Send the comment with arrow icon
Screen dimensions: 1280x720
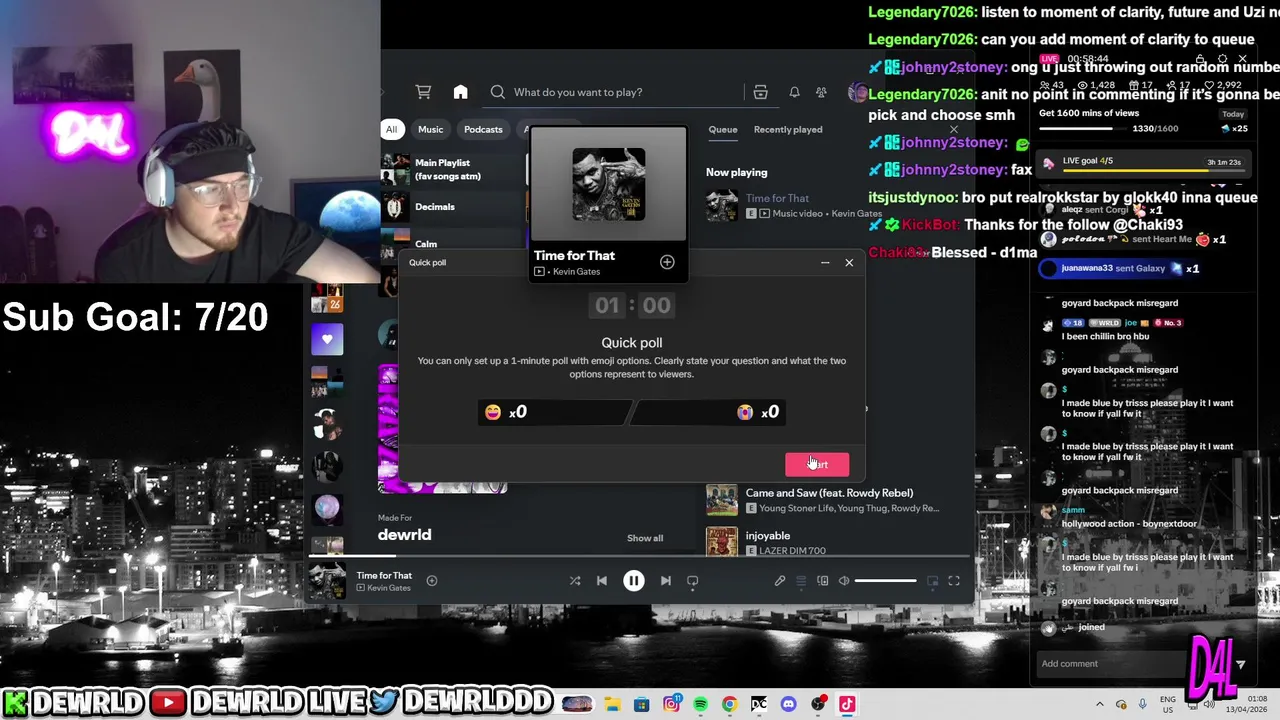1240,664
